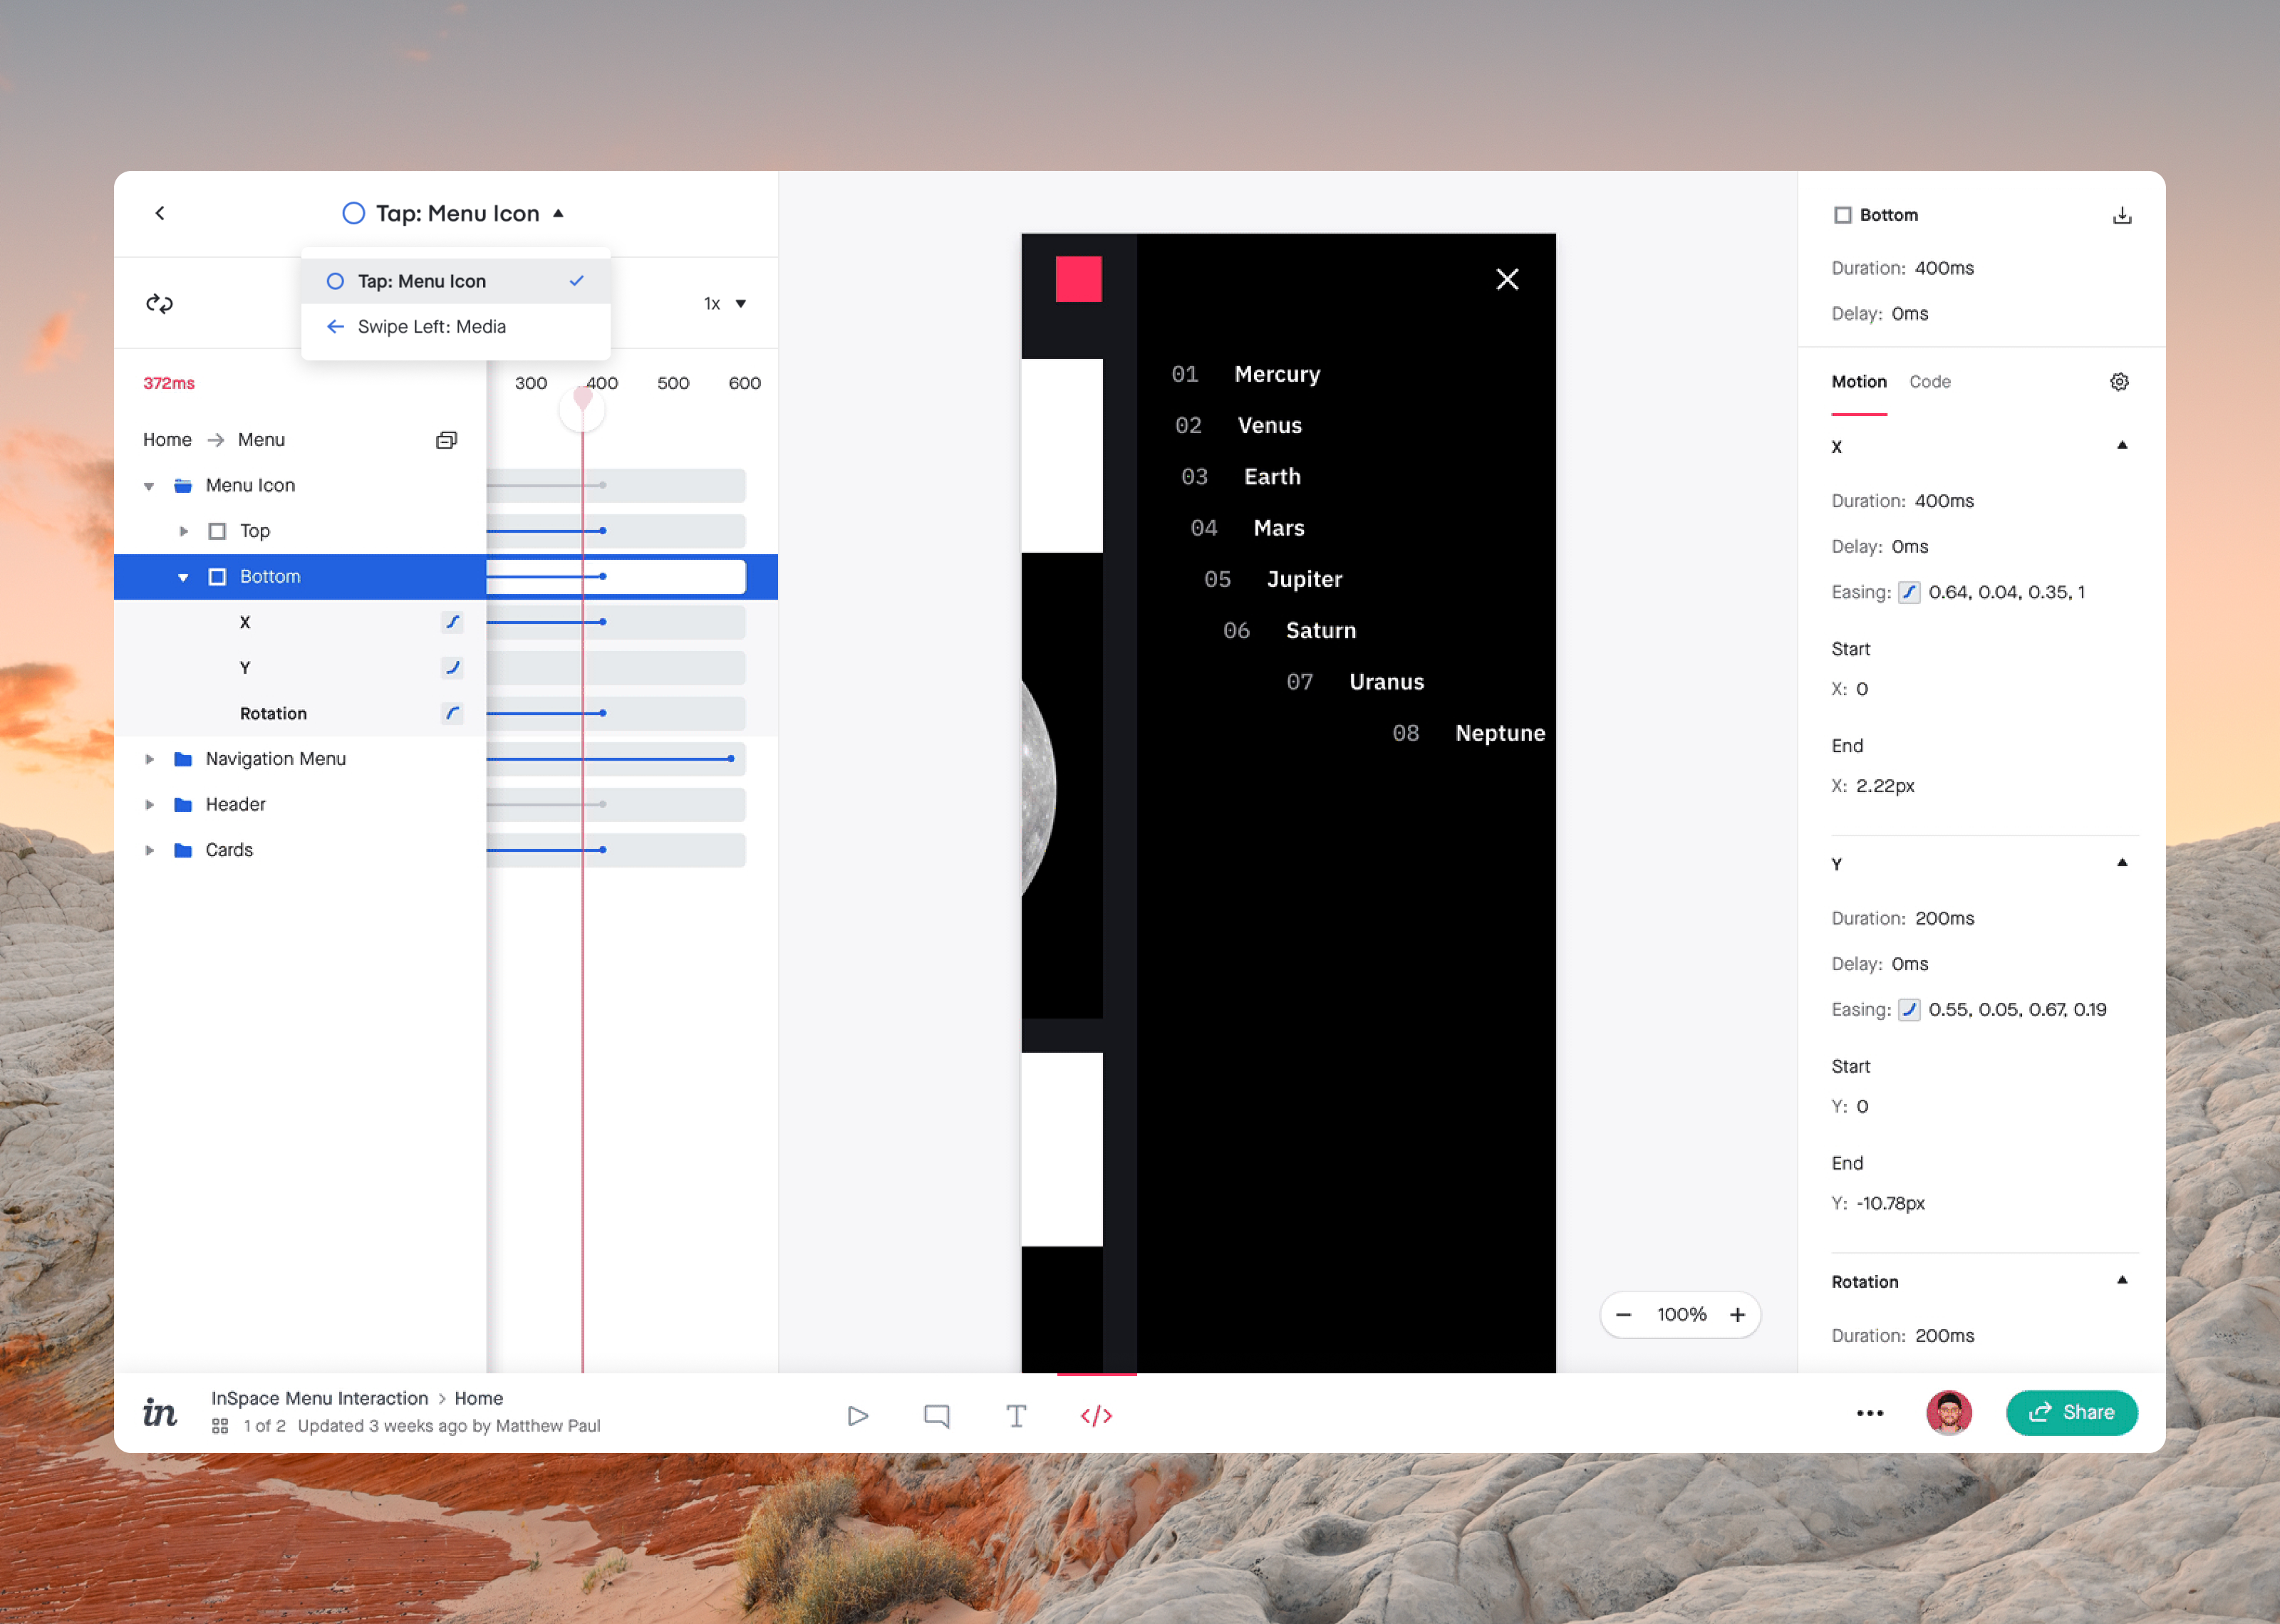The height and width of the screenshot is (1624, 2280).
Task: Click the download icon in Bottom panel
Action: [2122, 215]
